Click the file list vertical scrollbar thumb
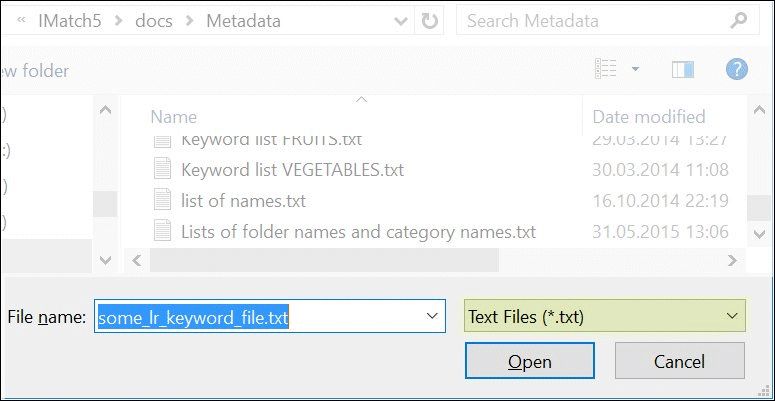This screenshot has width=775, height=401. point(759,208)
